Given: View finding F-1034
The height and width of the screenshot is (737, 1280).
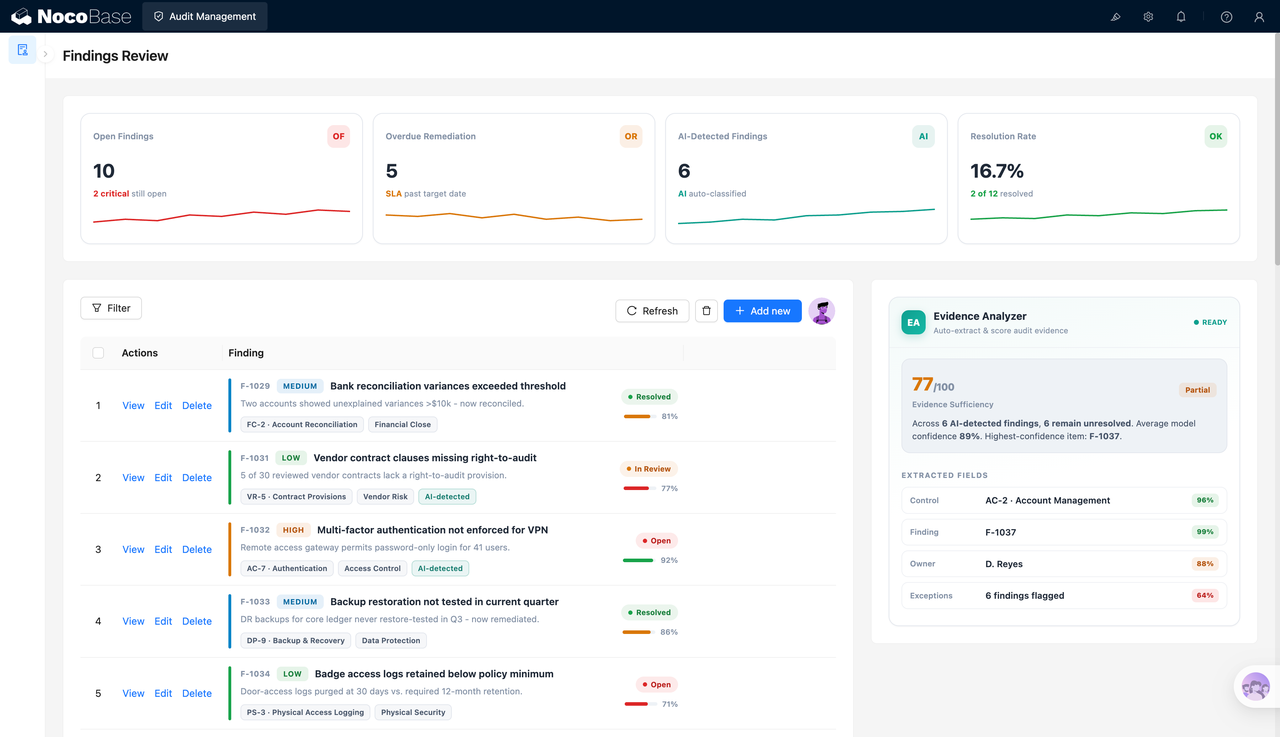Looking at the screenshot, I should tap(133, 694).
